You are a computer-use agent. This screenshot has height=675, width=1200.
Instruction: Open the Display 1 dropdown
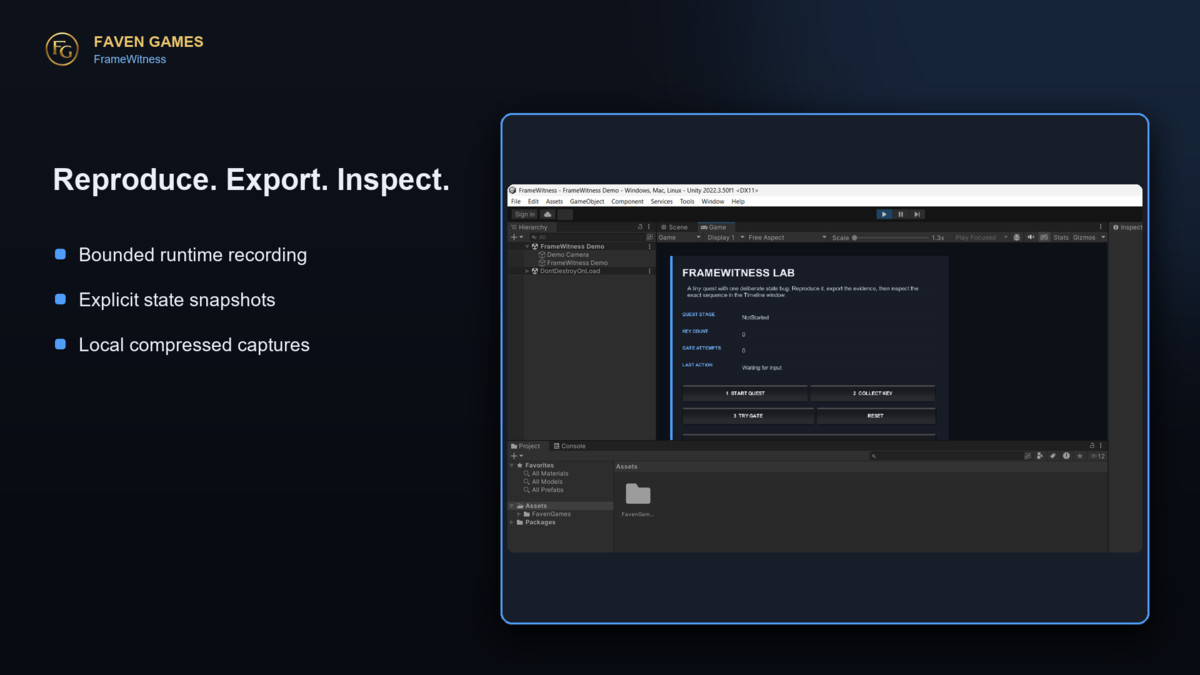725,237
